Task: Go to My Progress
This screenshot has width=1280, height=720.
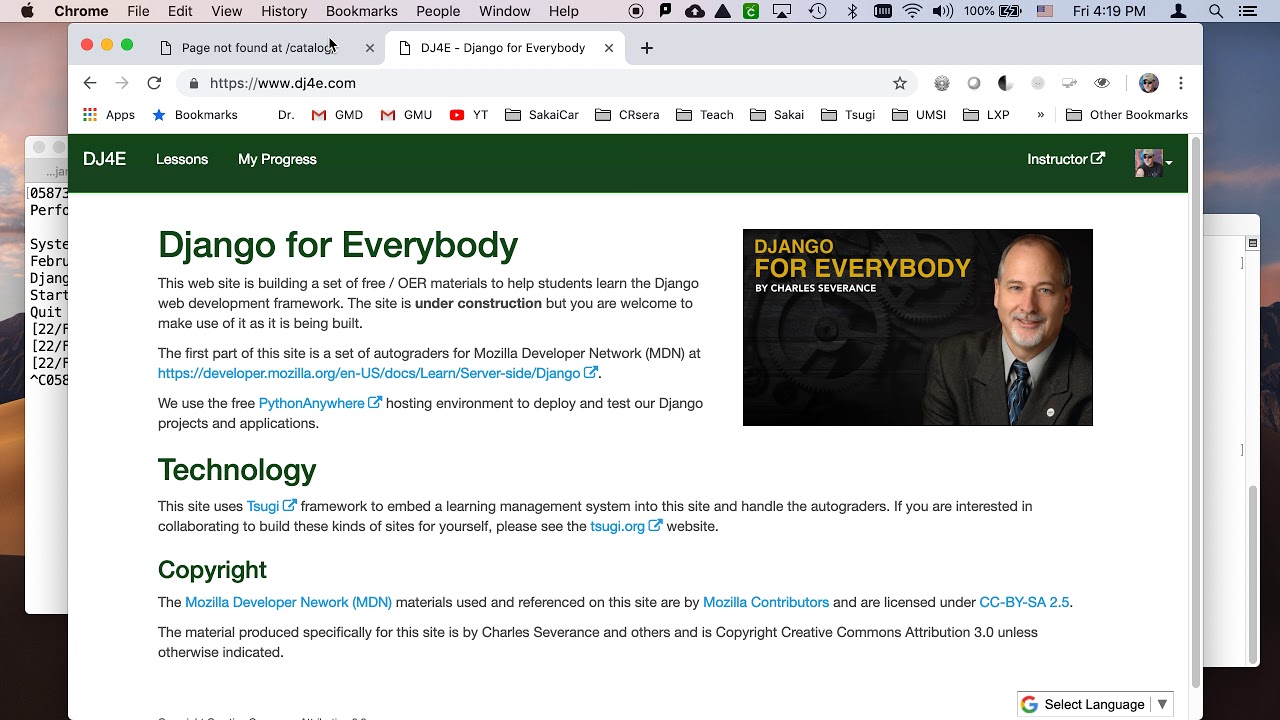Action: point(277,159)
